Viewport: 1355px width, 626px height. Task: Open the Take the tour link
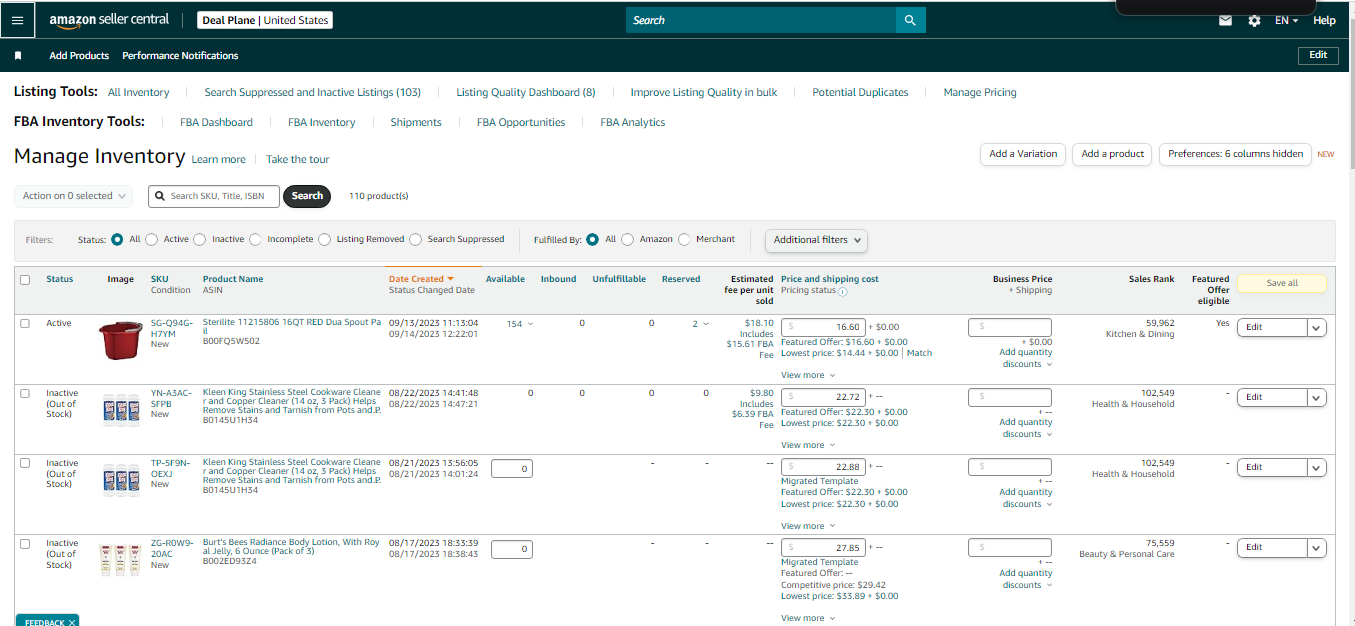pos(298,159)
